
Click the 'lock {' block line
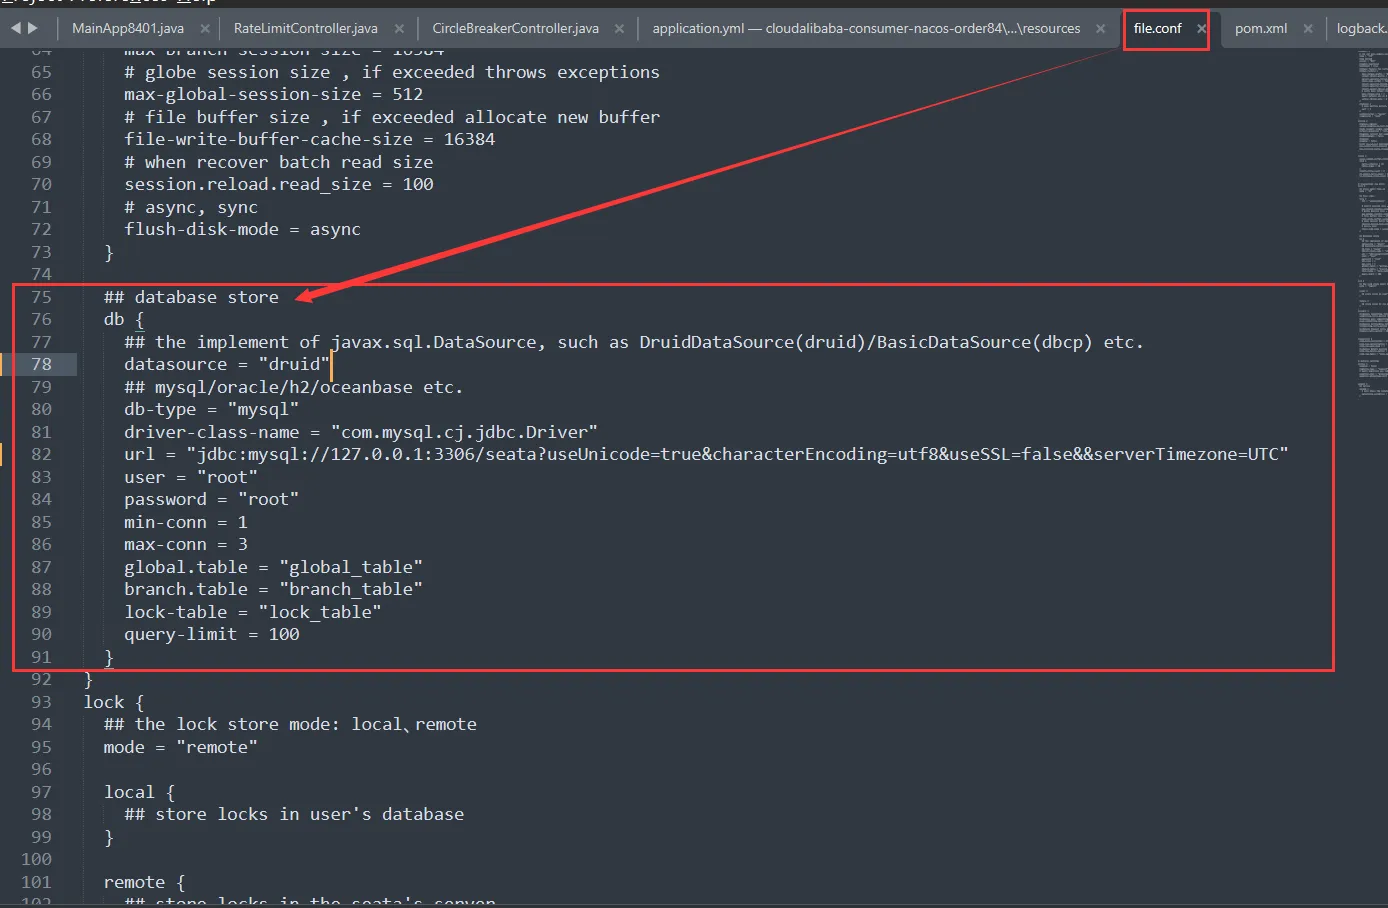click(x=114, y=702)
